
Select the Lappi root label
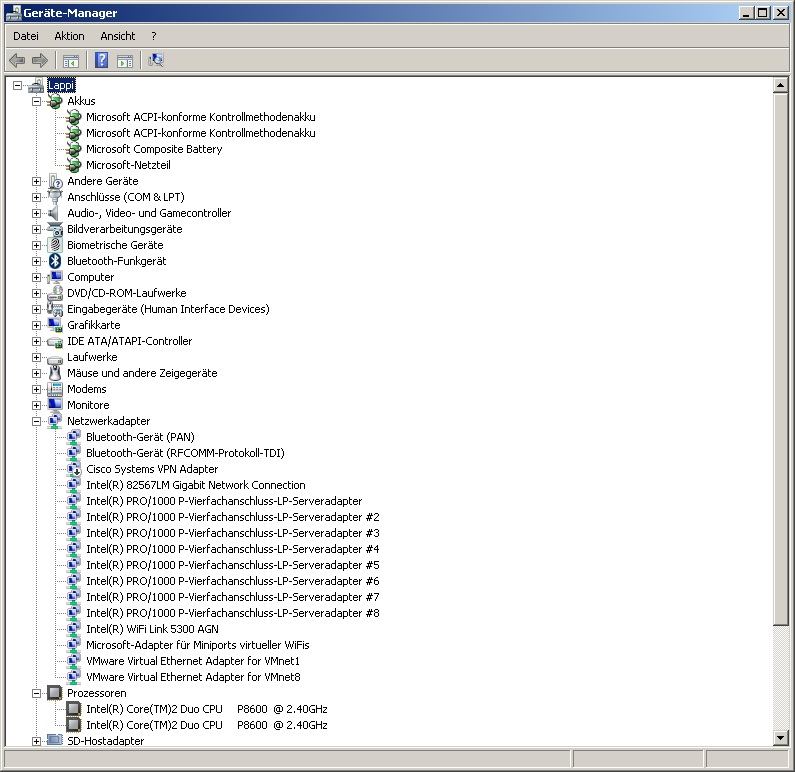point(61,86)
